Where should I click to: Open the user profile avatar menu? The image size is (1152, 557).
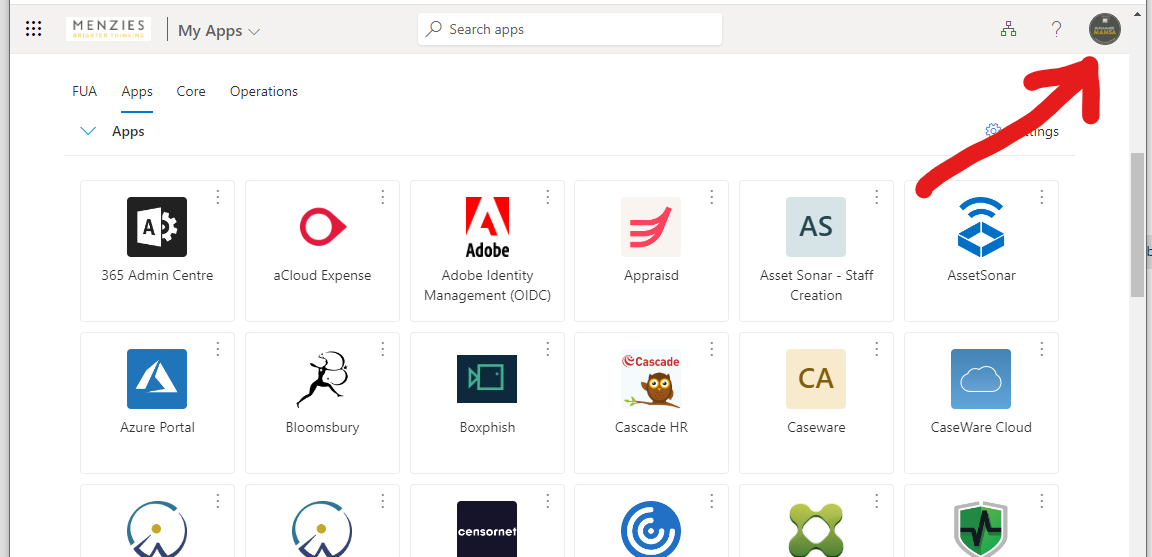click(1104, 29)
